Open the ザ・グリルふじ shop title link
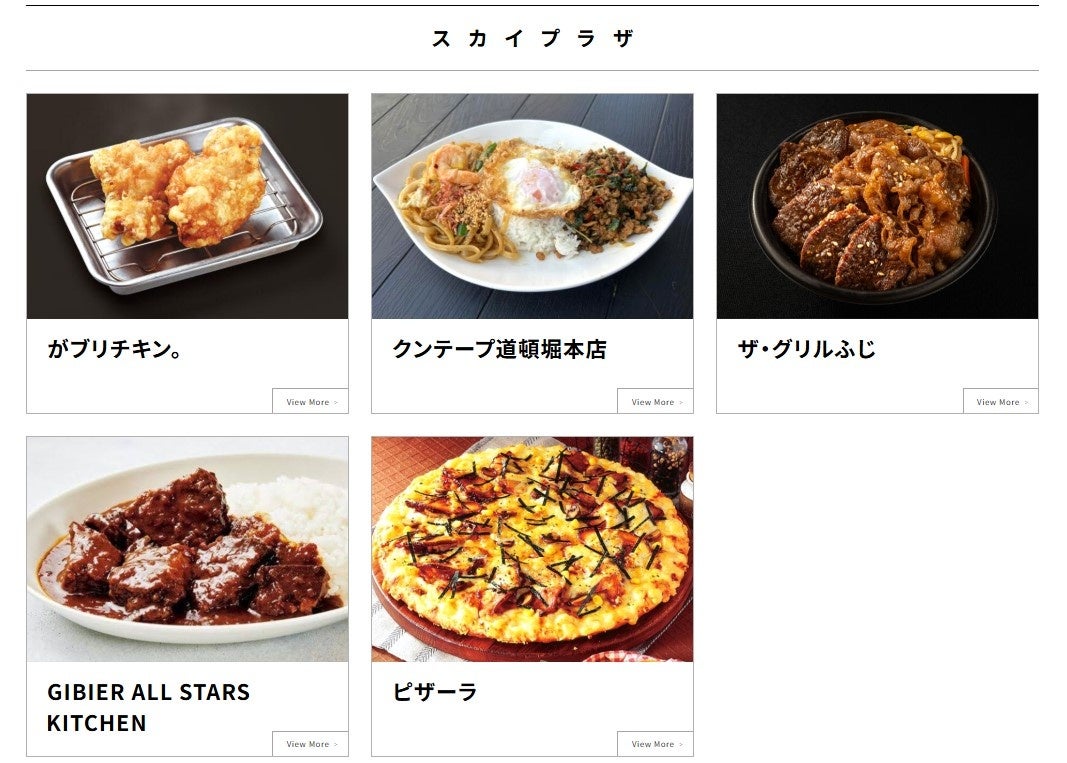The width and height of the screenshot is (1067, 763). 806,349
